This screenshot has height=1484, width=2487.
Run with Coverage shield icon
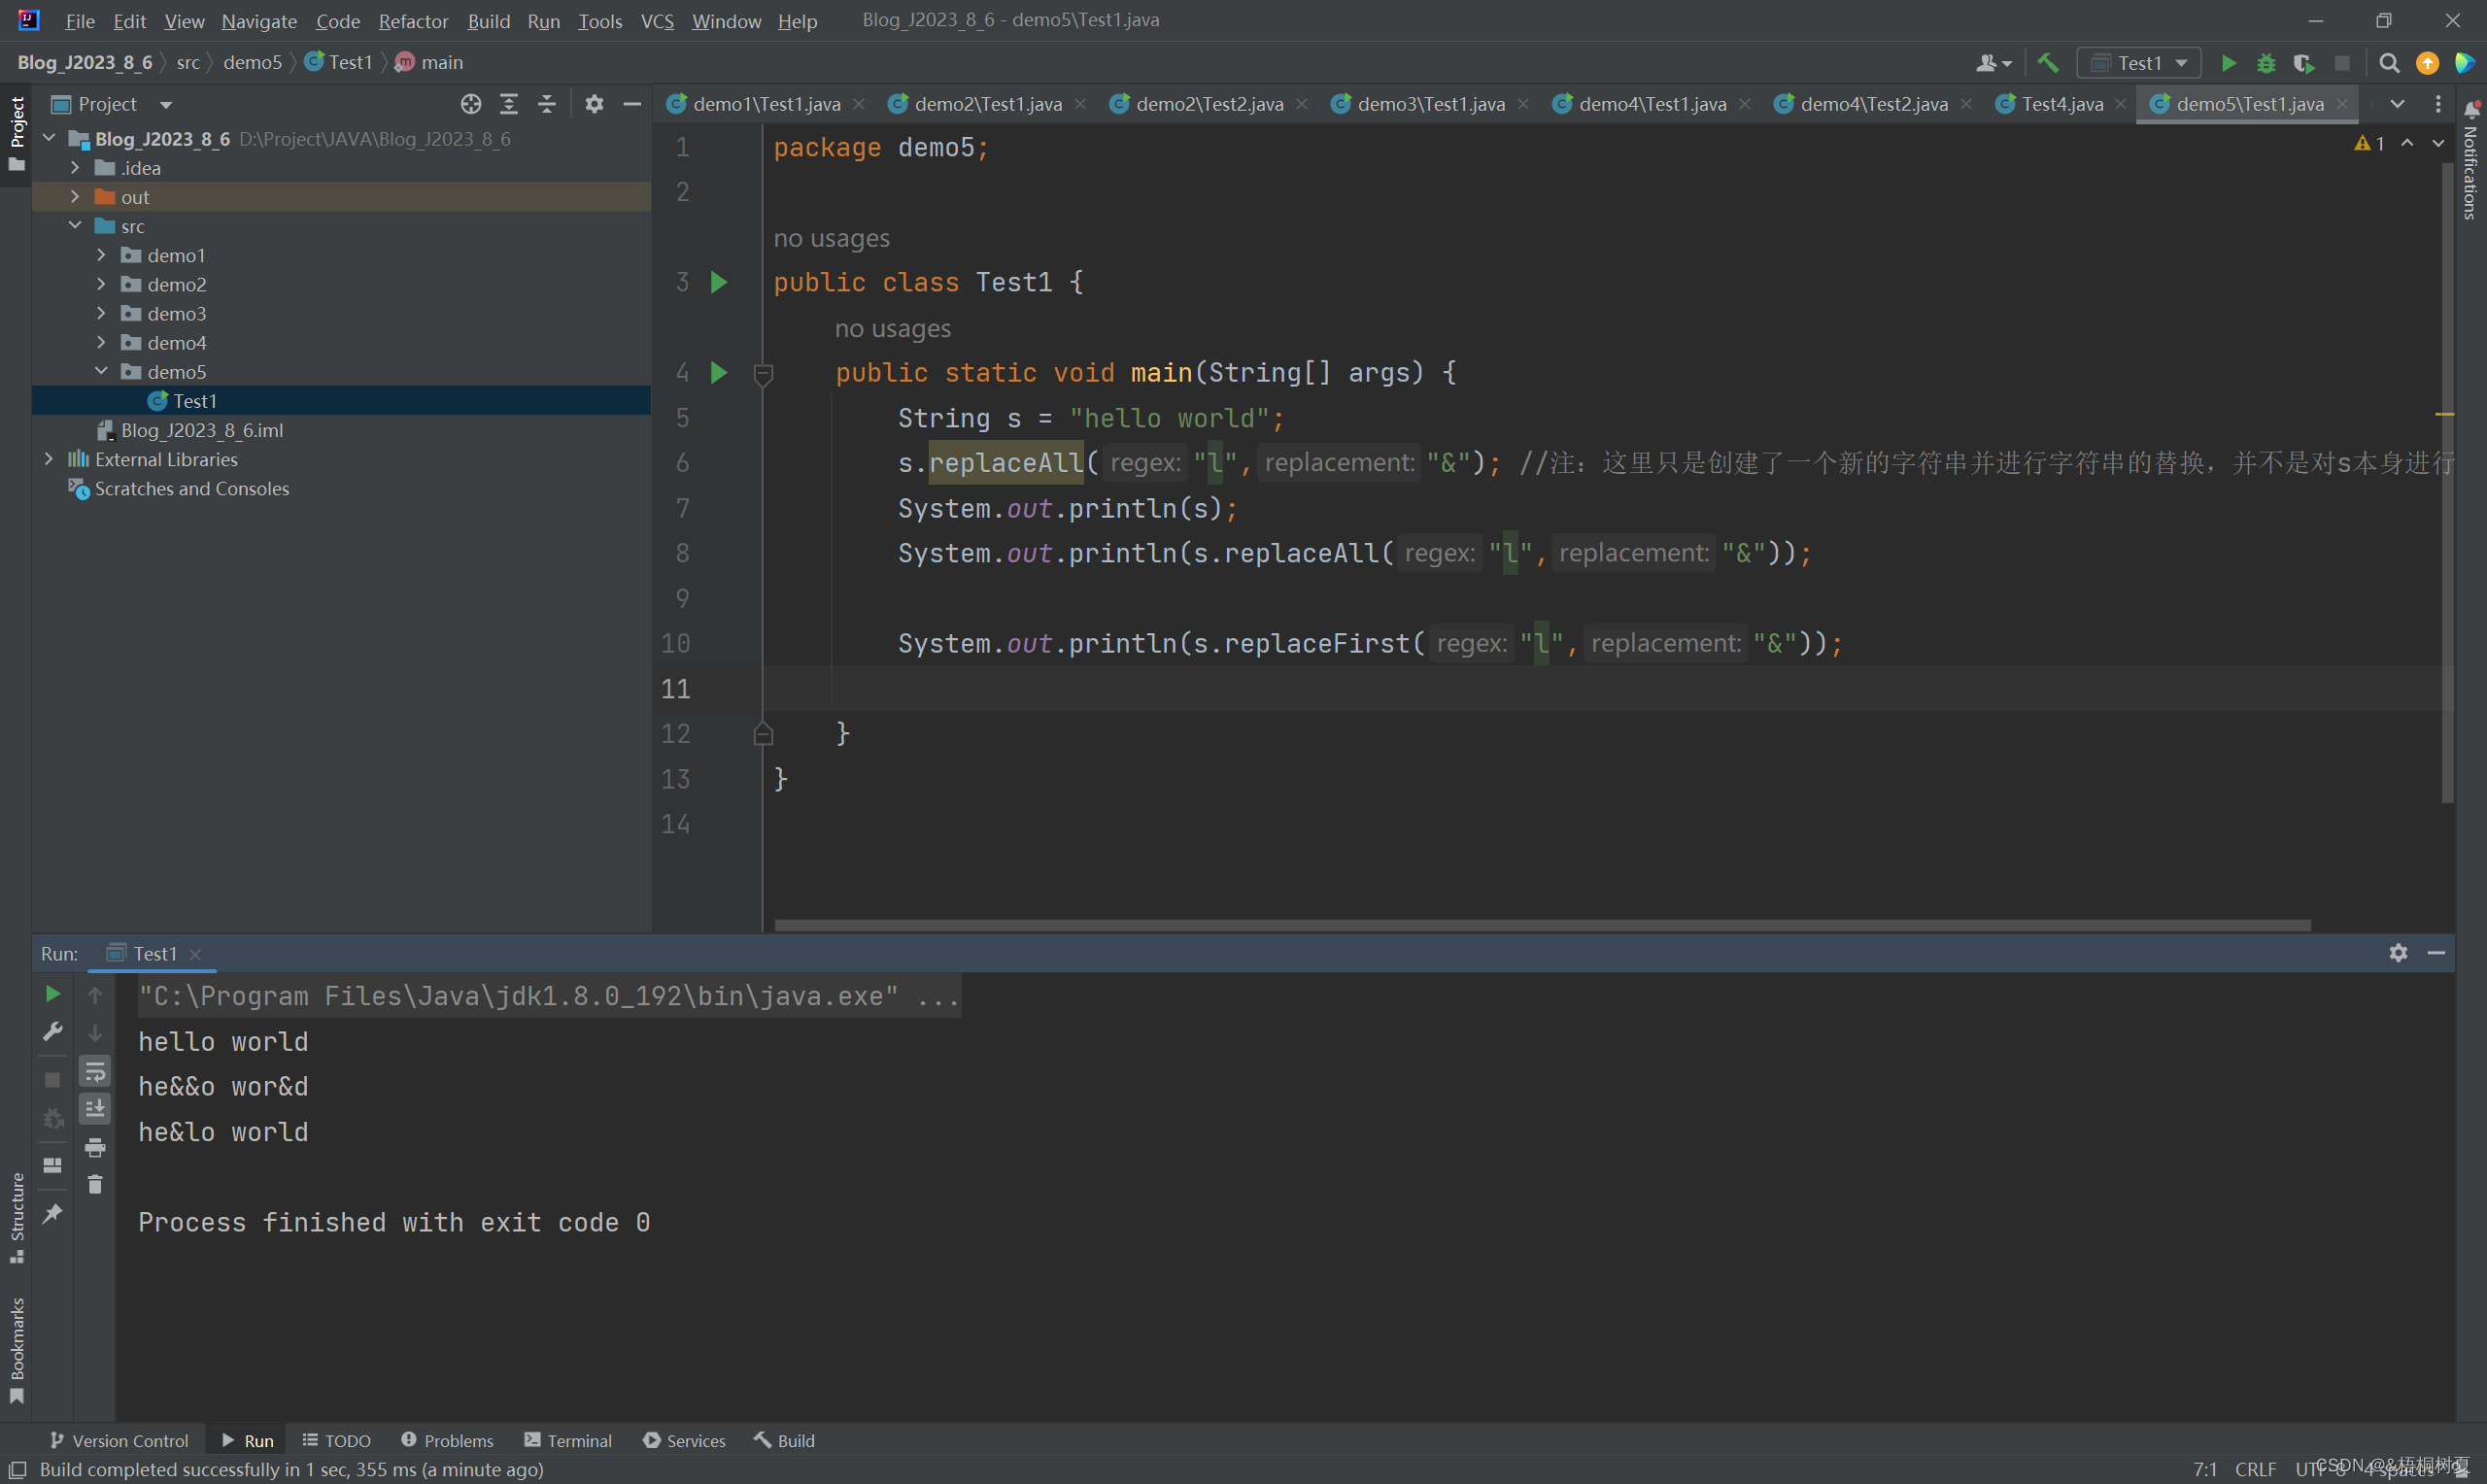tap(2303, 63)
